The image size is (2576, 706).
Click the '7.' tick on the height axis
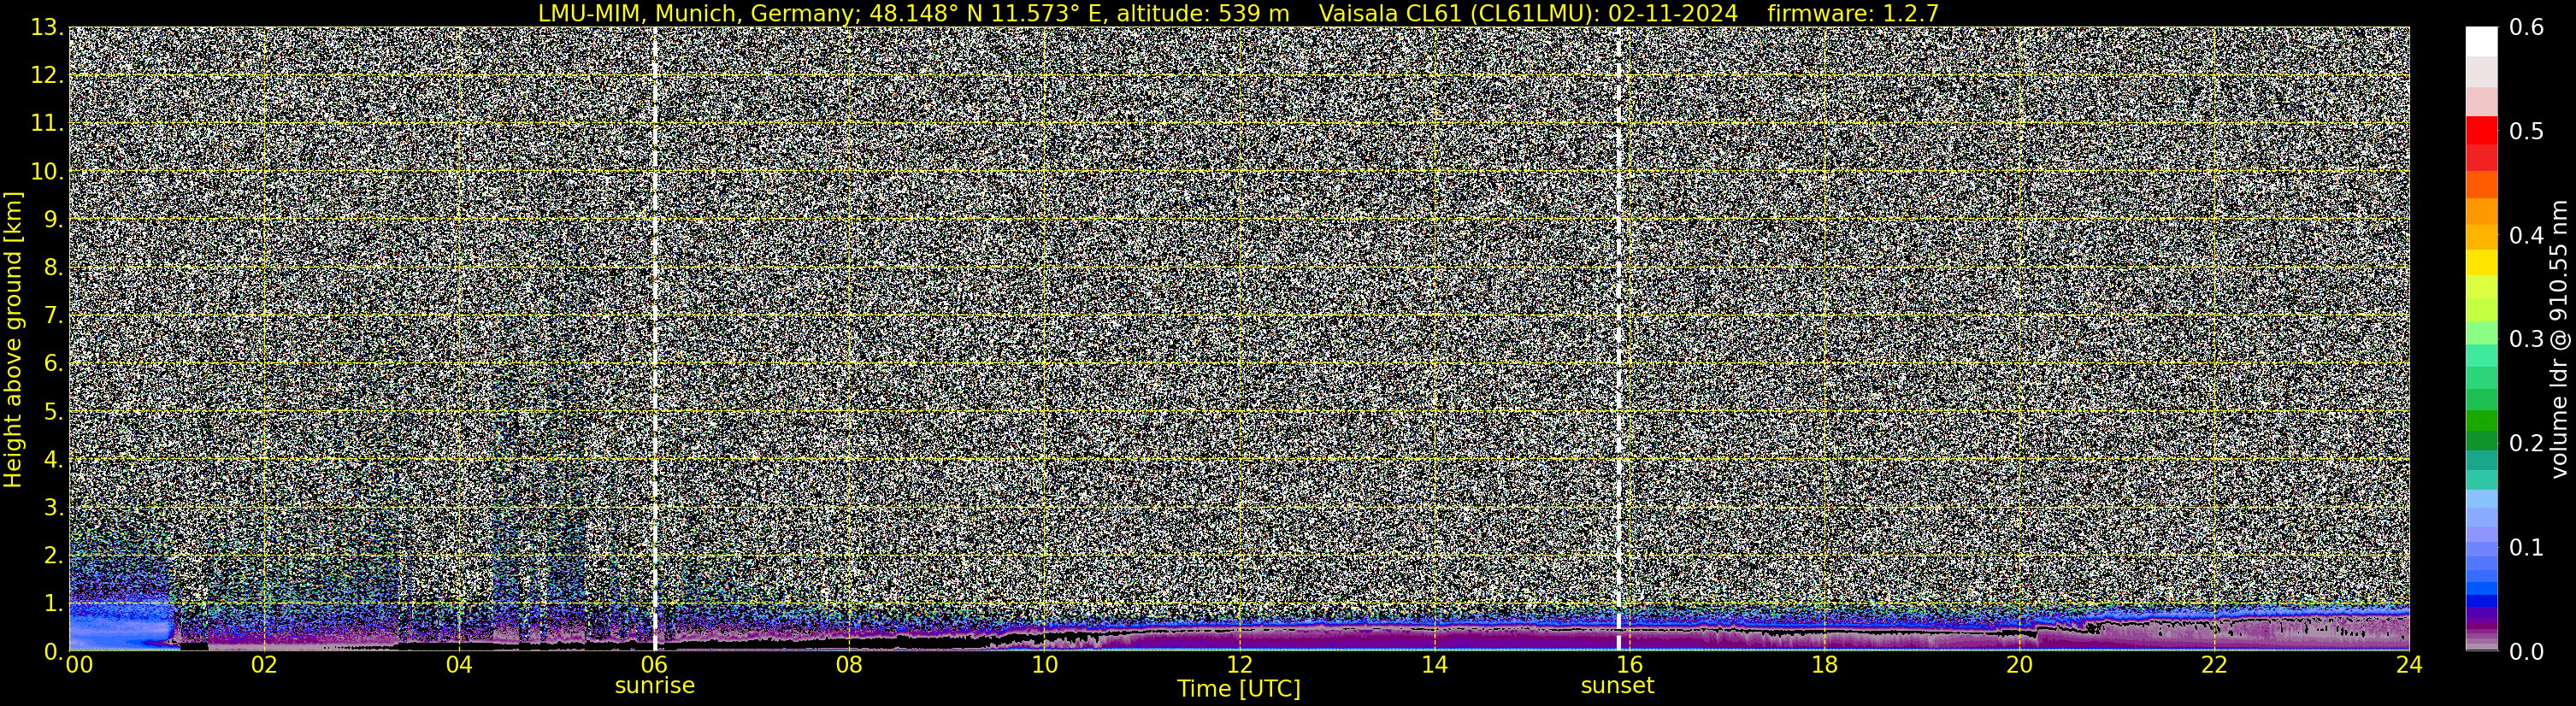tap(53, 316)
